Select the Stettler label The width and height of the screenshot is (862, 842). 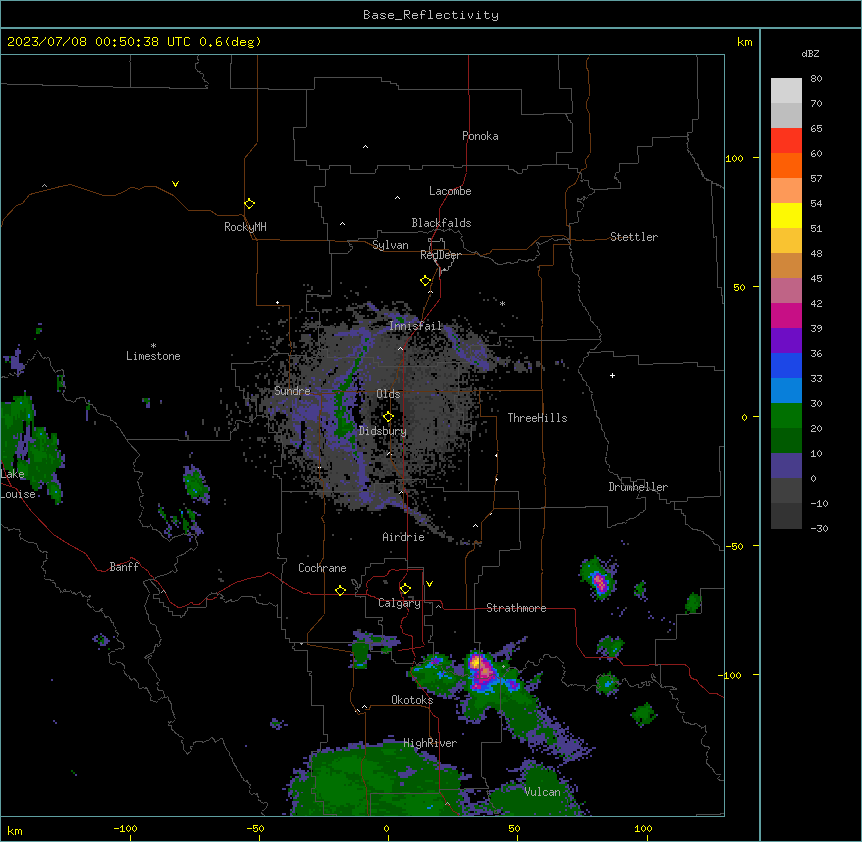pyautogui.click(x=634, y=237)
